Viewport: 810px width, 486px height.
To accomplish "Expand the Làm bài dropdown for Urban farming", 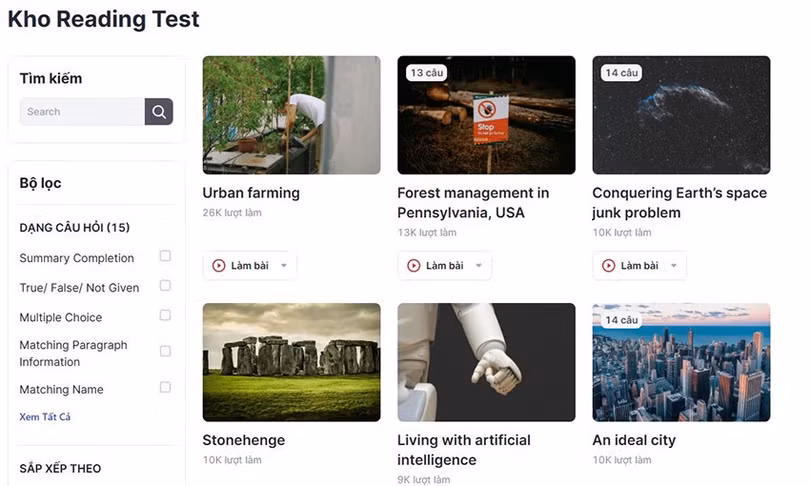I will (284, 265).
